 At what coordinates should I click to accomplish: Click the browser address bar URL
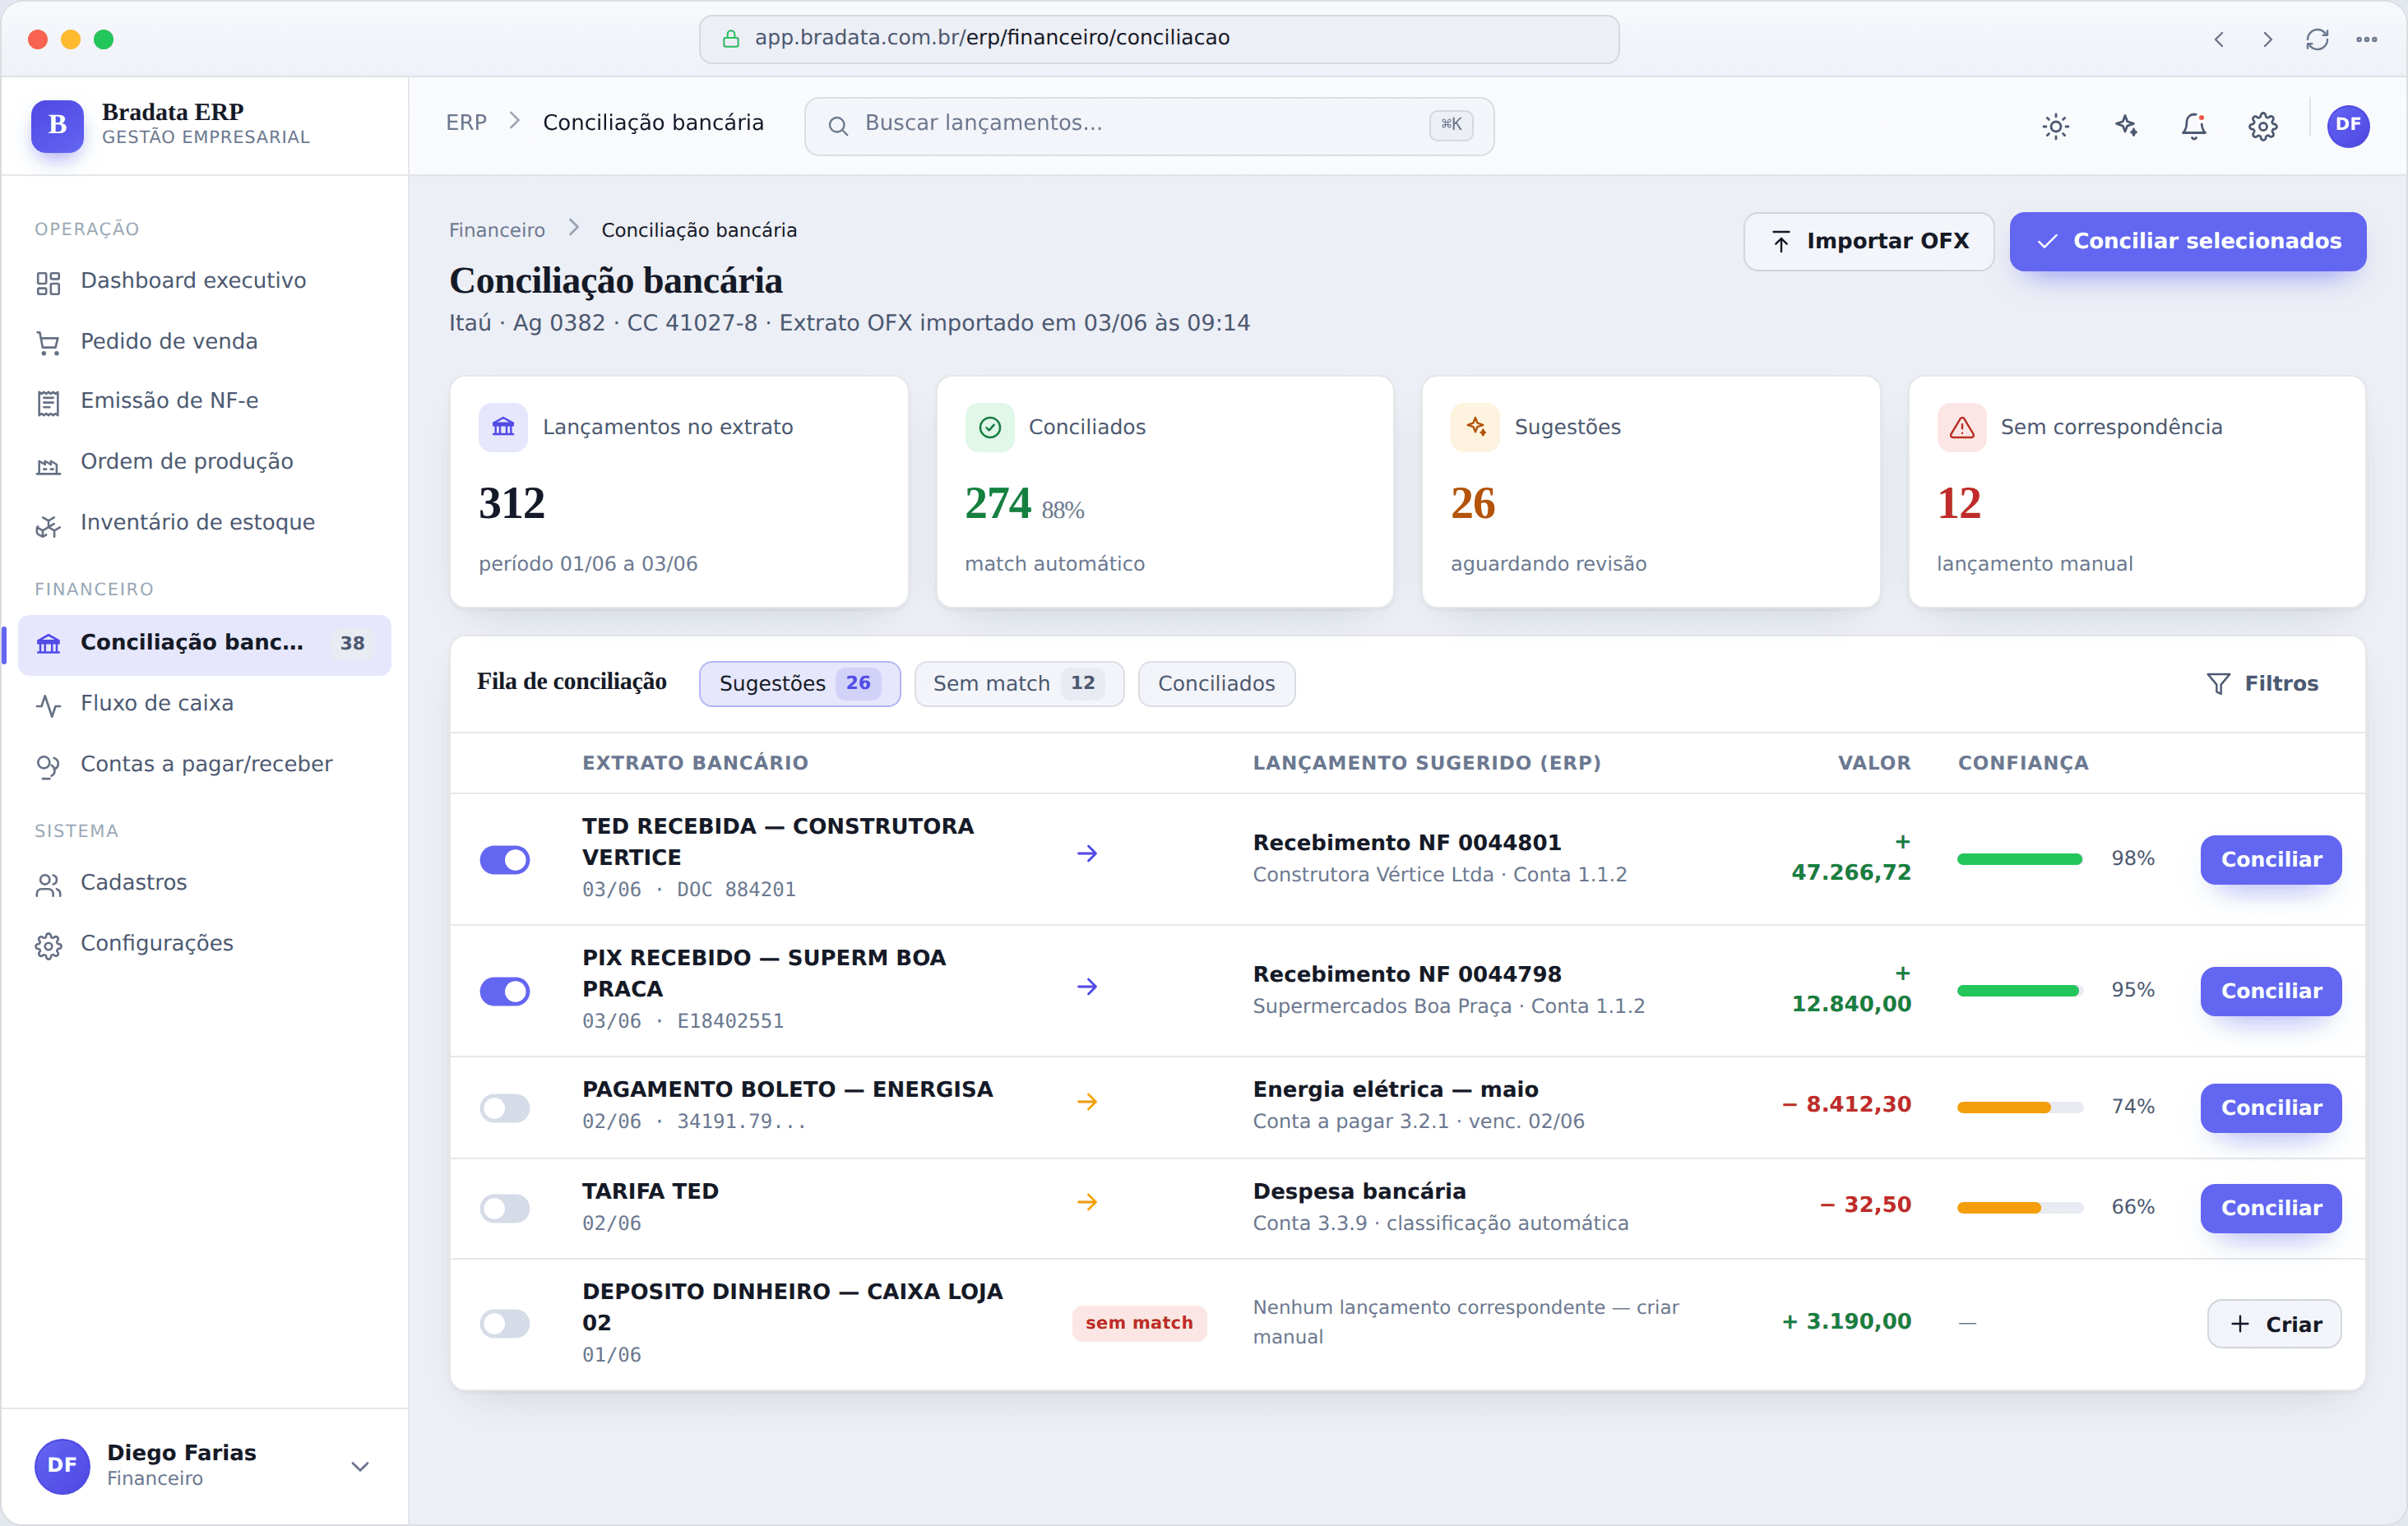pyautogui.click(x=1158, y=39)
